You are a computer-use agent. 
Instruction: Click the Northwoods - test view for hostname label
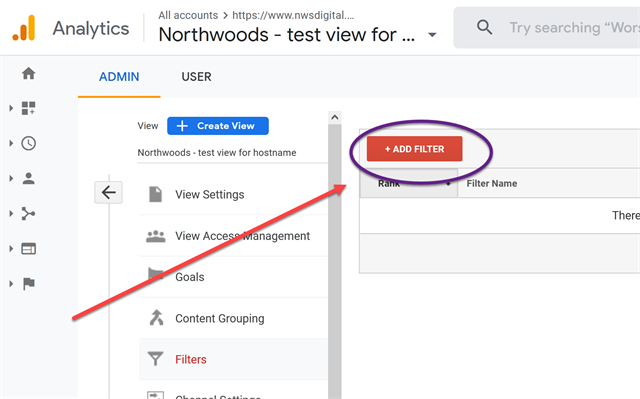tap(217, 153)
